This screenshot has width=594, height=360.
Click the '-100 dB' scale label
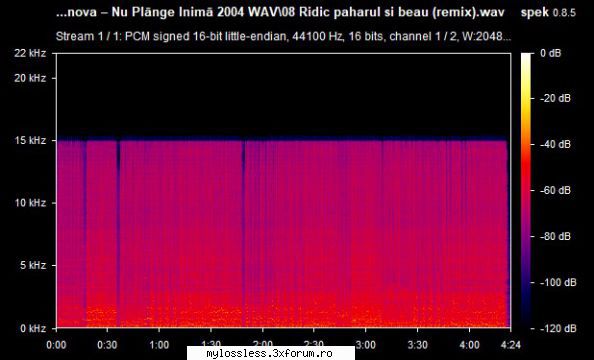pos(558,282)
